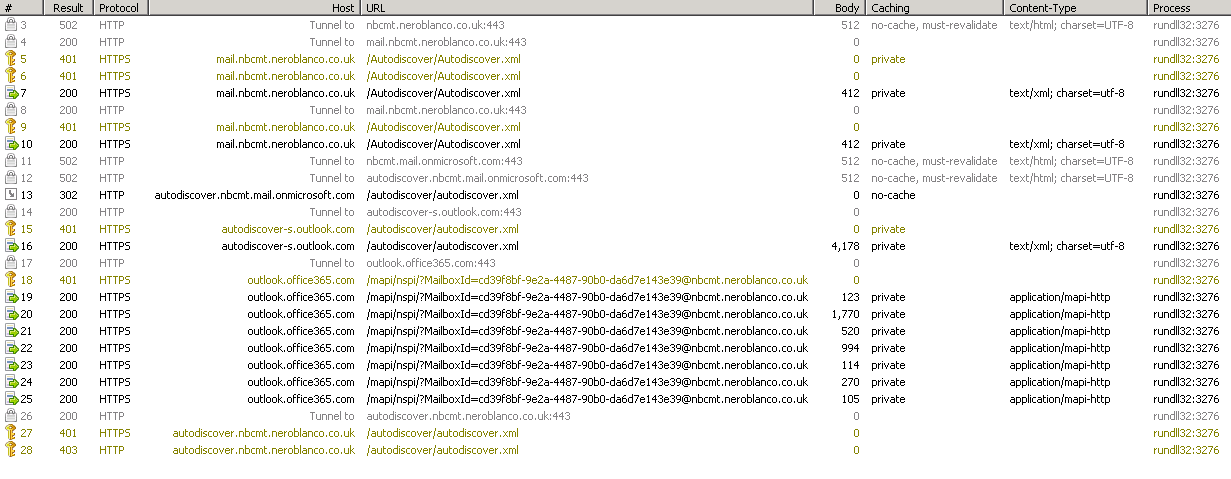Click URL nbcmt.mail.onmicrosoft.com:443 in session 11
Screen dimensions: 1231x479
444,161
